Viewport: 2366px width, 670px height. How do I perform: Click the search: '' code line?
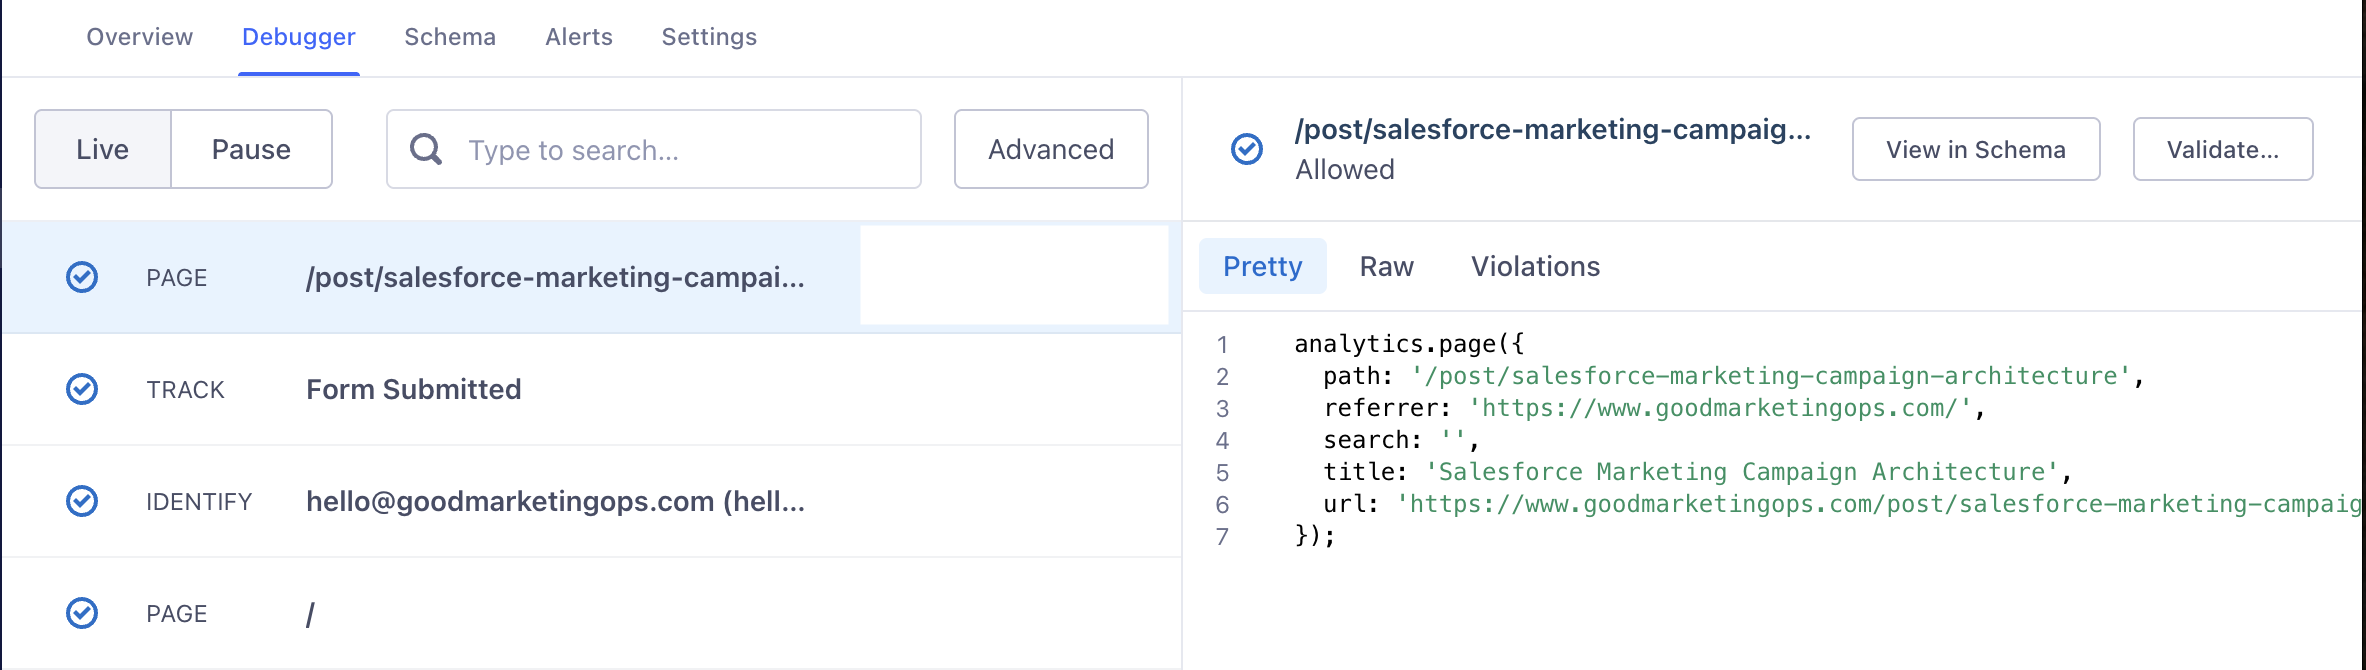point(1401,440)
